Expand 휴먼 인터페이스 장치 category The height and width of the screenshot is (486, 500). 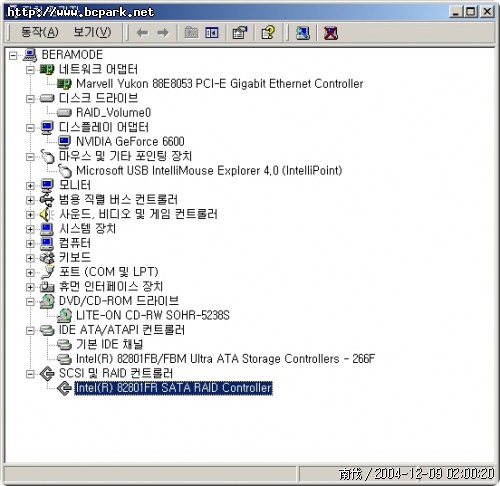pos(30,287)
